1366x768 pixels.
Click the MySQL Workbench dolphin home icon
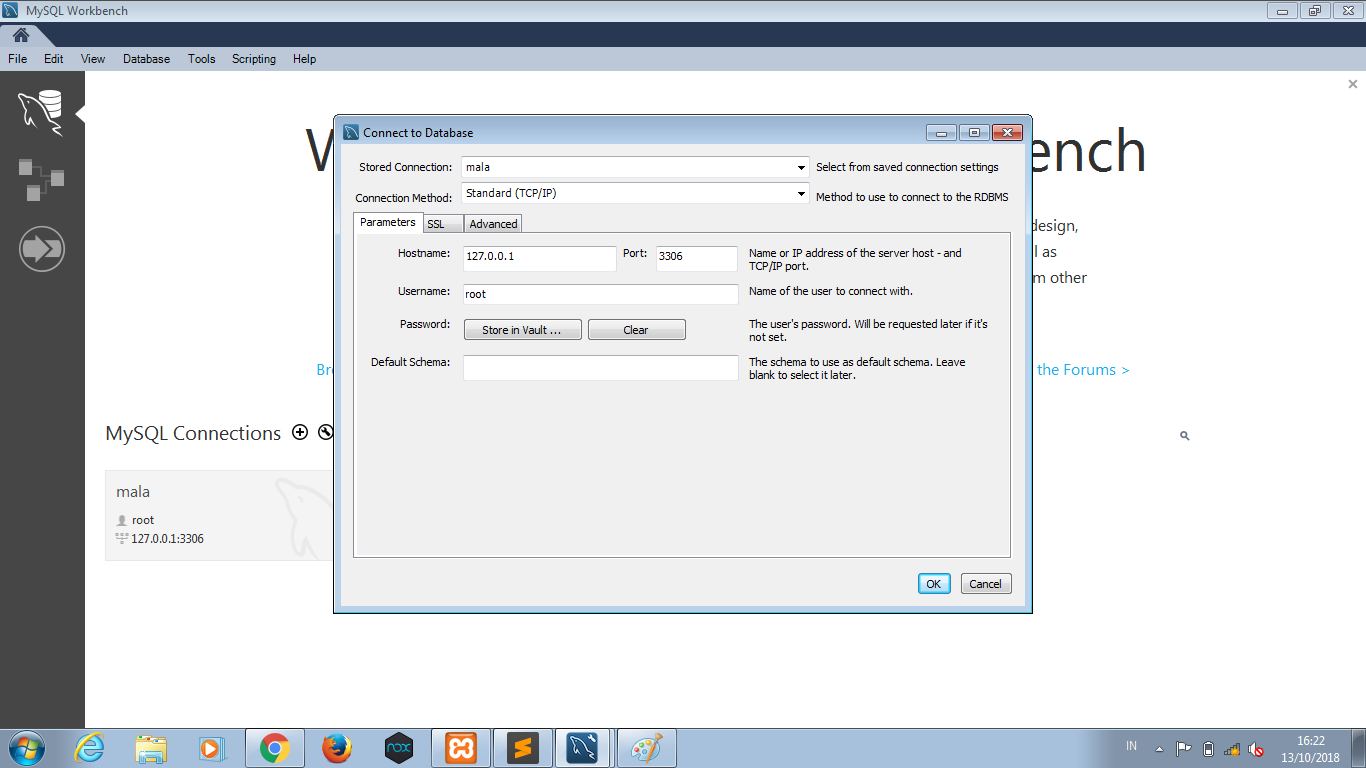coord(41,111)
